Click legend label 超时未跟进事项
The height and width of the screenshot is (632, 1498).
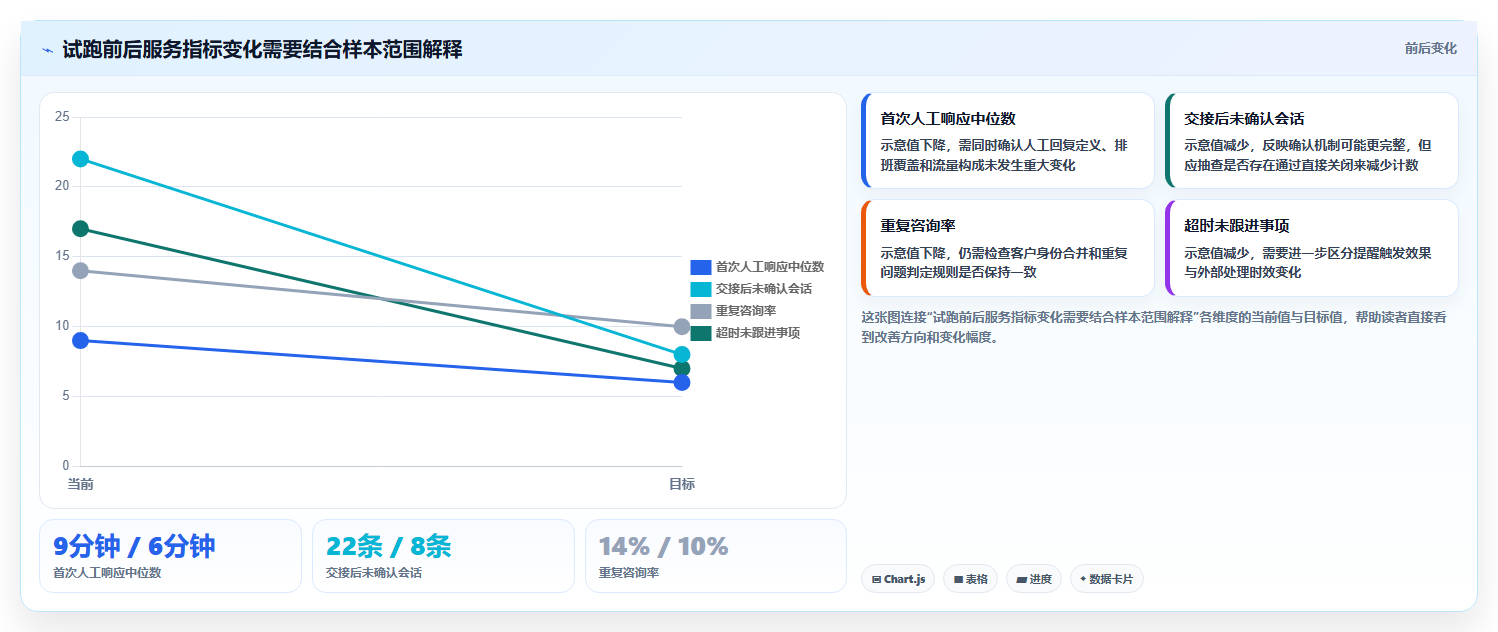pyautogui.click(x=758, y=333)
